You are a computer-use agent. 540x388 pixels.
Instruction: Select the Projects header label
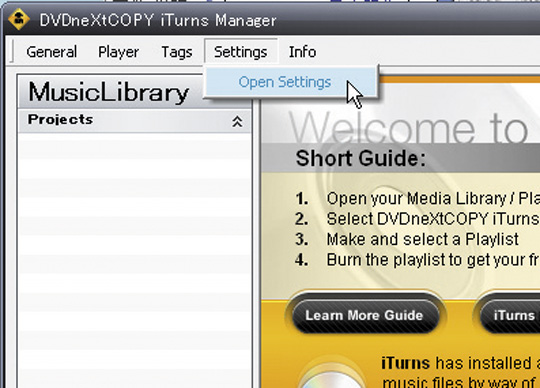click(x=60, y=119)
